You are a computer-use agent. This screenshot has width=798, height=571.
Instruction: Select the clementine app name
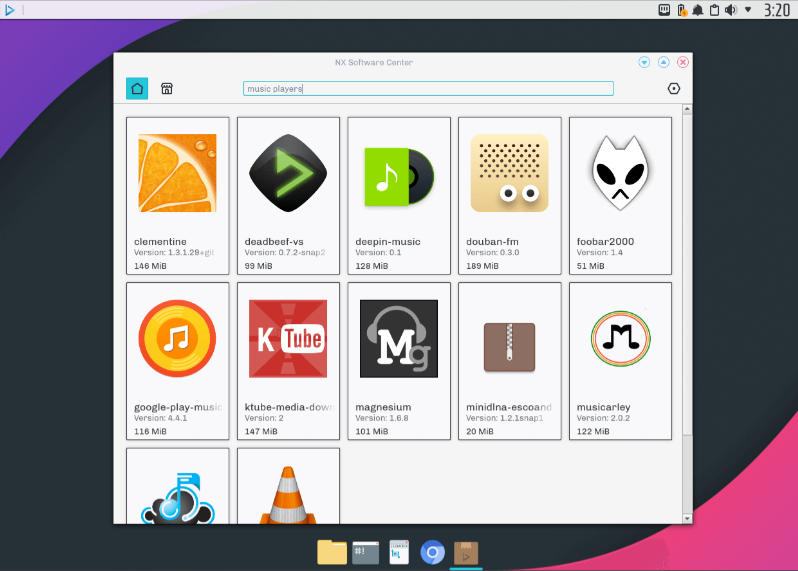click(160, 242)
